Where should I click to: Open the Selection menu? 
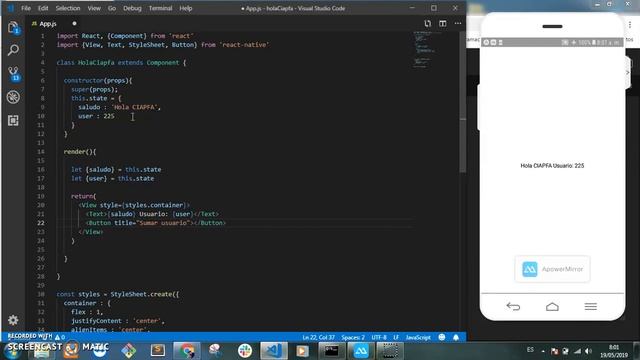pyautogui.click(x=68, y=8)
